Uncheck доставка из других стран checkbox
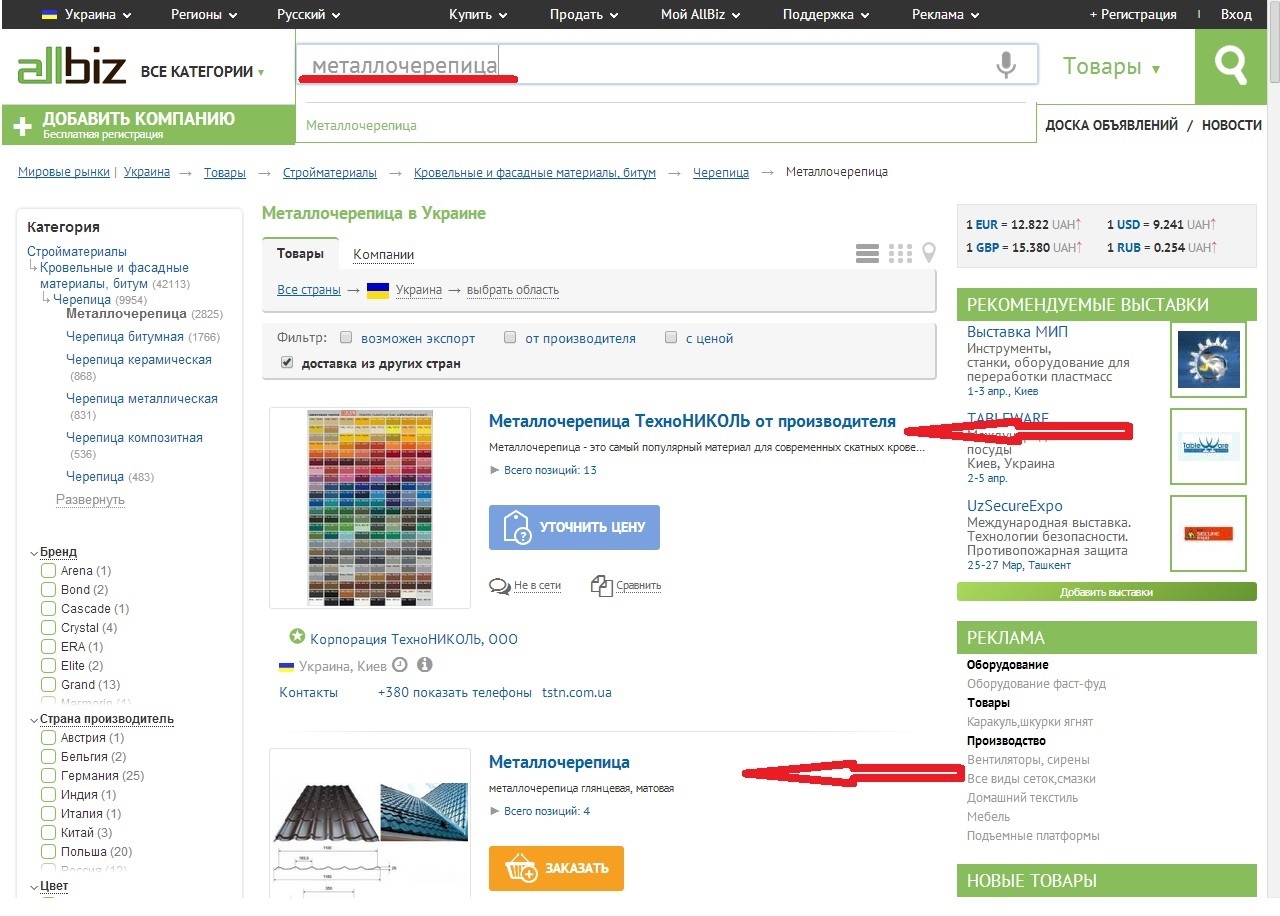 tap(287, 363)
